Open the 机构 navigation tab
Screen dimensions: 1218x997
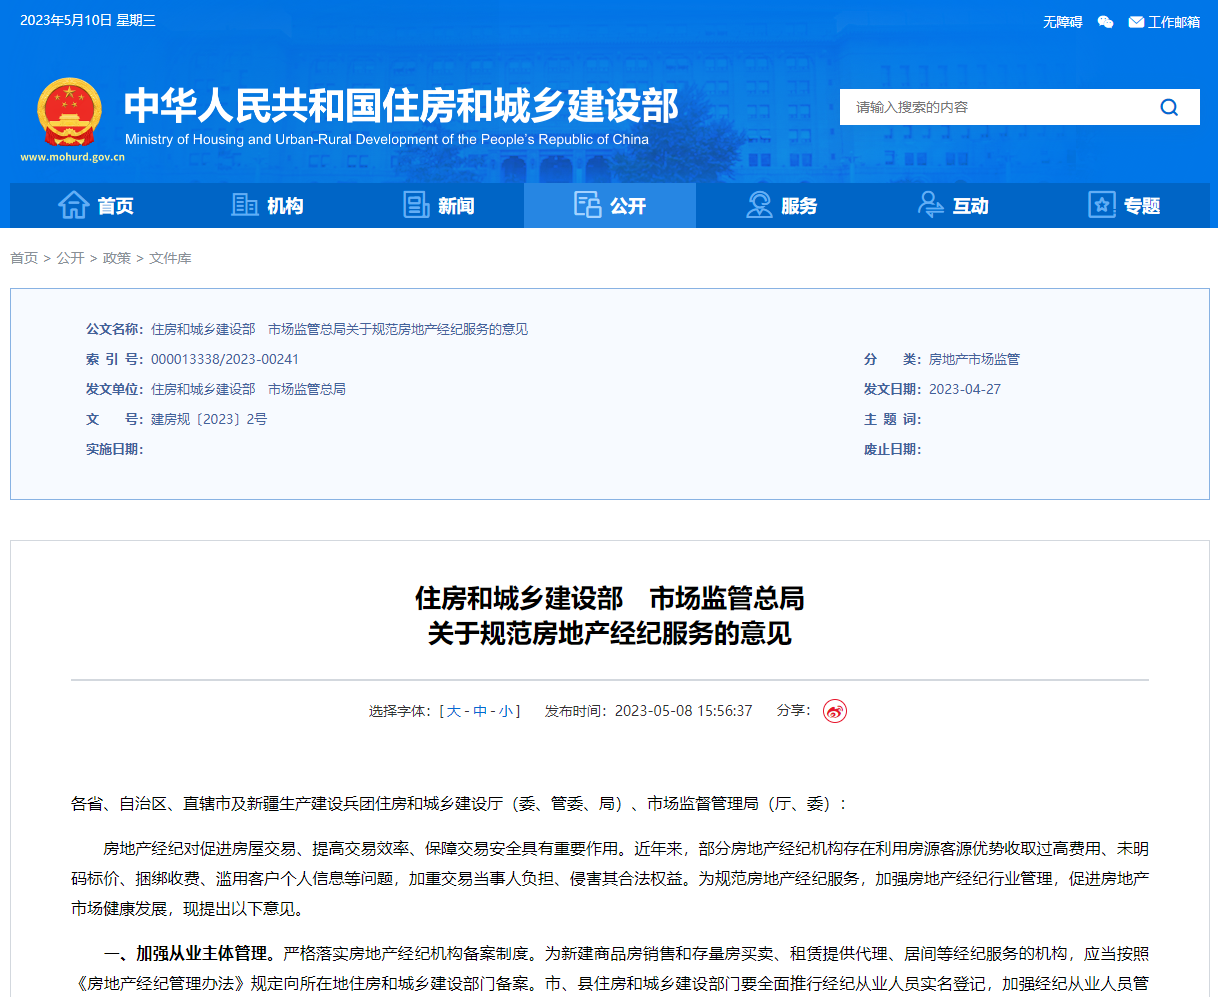(x=267, y=205)
